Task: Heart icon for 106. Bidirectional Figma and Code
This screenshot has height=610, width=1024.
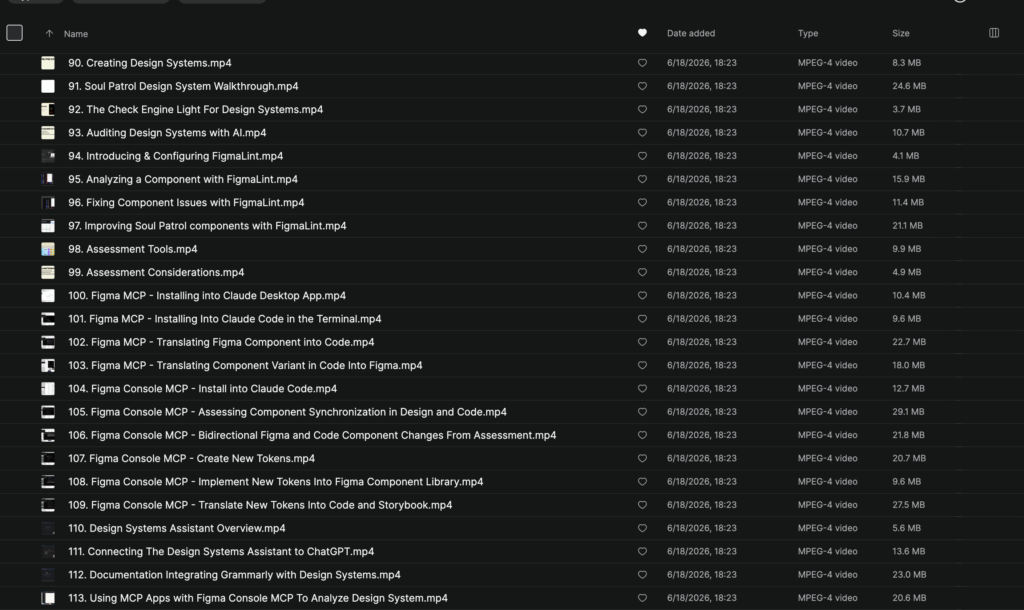Action: (642, 435)
